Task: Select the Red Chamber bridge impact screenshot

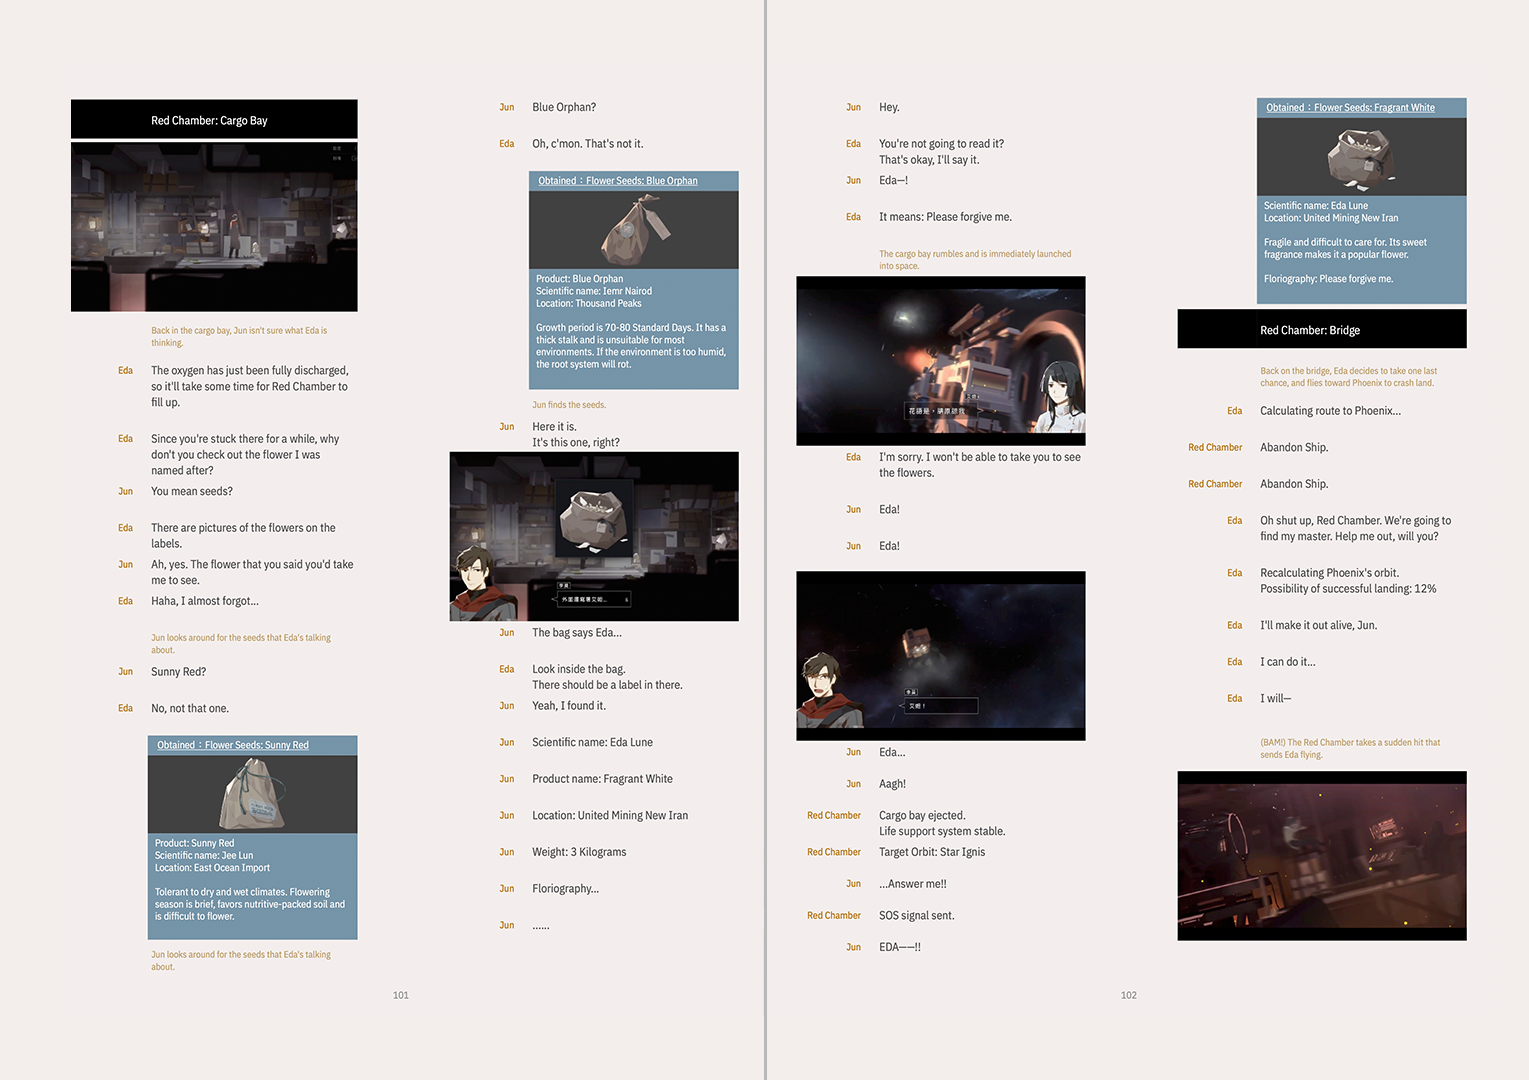Action: click(1322, 856)
